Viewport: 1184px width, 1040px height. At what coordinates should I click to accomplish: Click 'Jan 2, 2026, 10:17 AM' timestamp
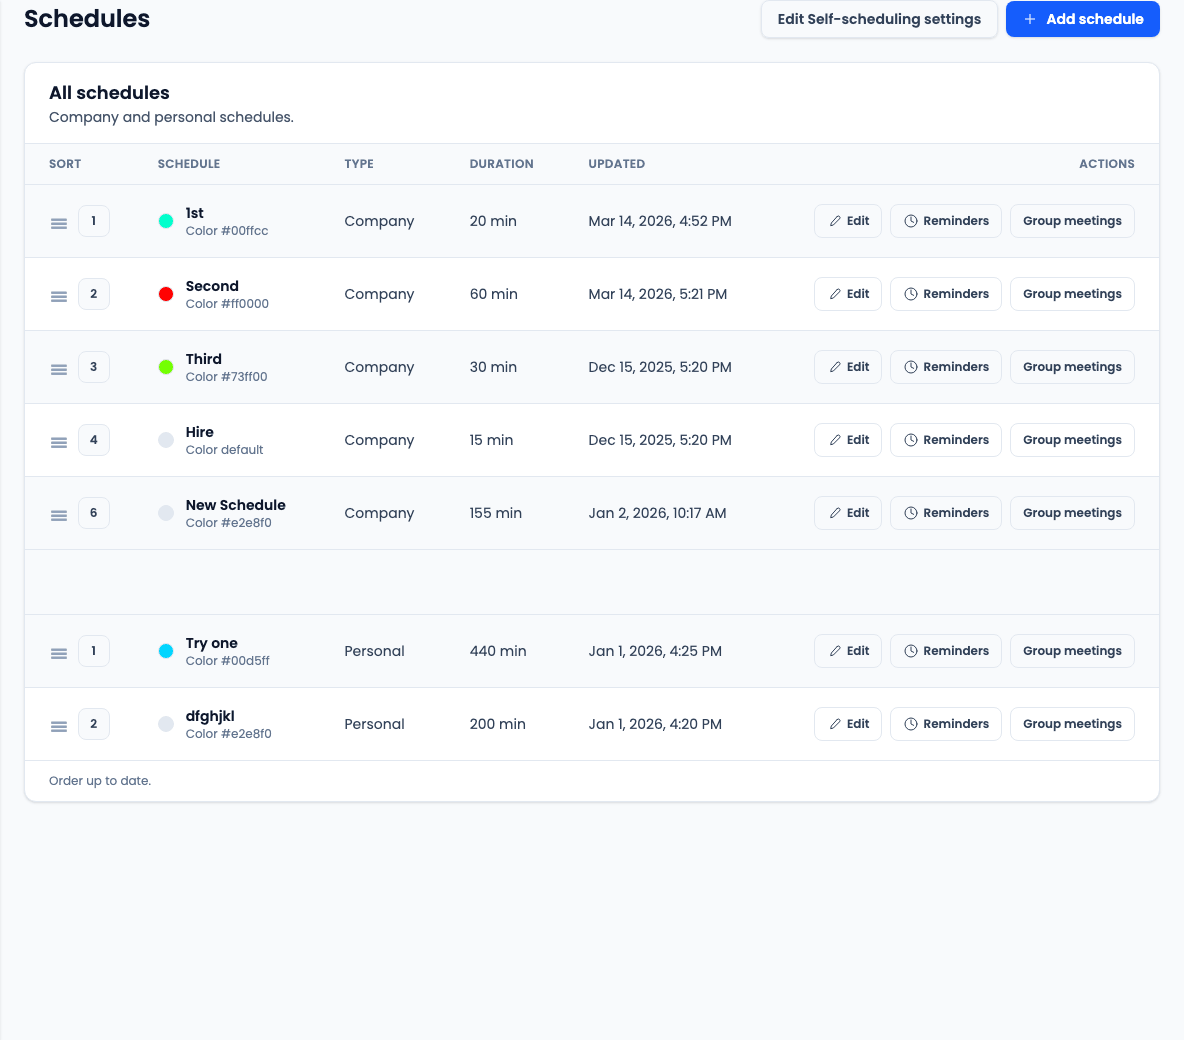tap(657, 513)
